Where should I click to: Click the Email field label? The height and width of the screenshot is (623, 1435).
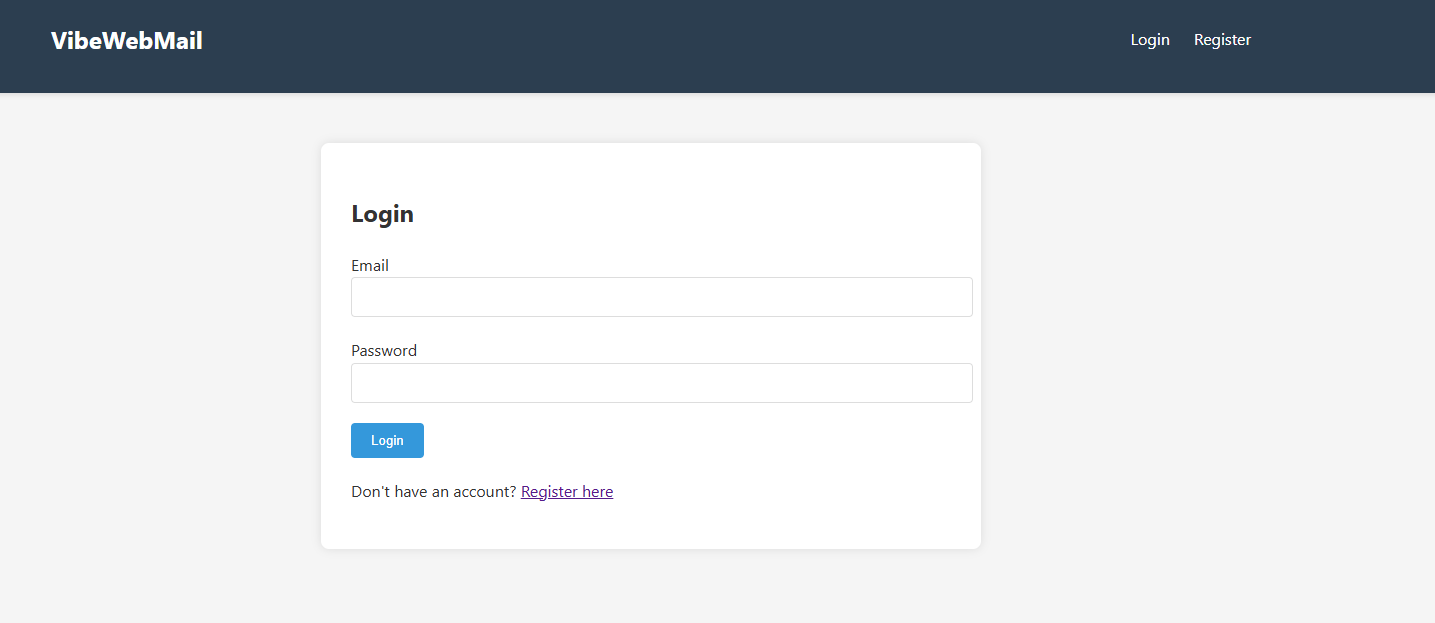point(370,266)
